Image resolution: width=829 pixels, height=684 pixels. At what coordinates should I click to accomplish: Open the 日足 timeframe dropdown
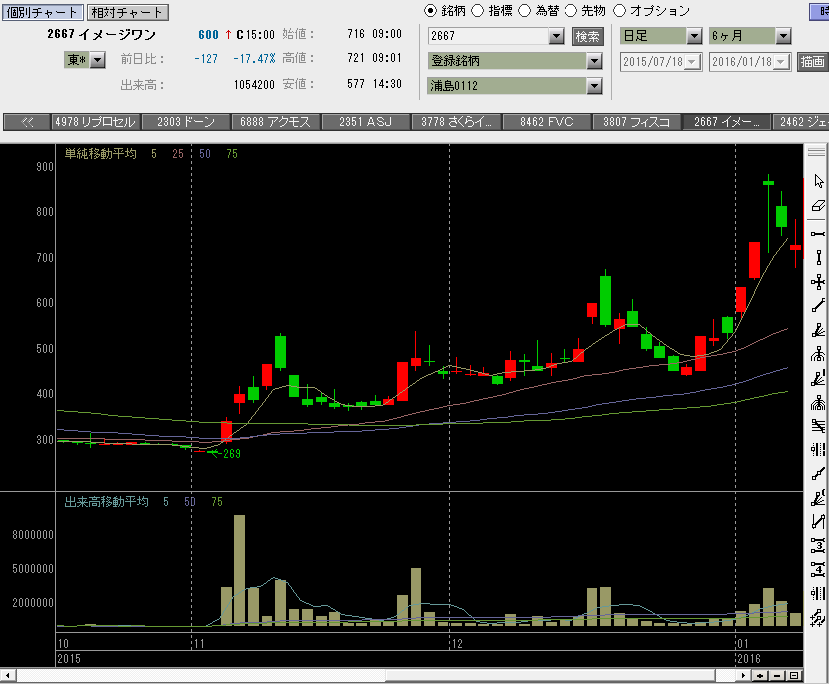pyautogui.click(x=694, y=36)
